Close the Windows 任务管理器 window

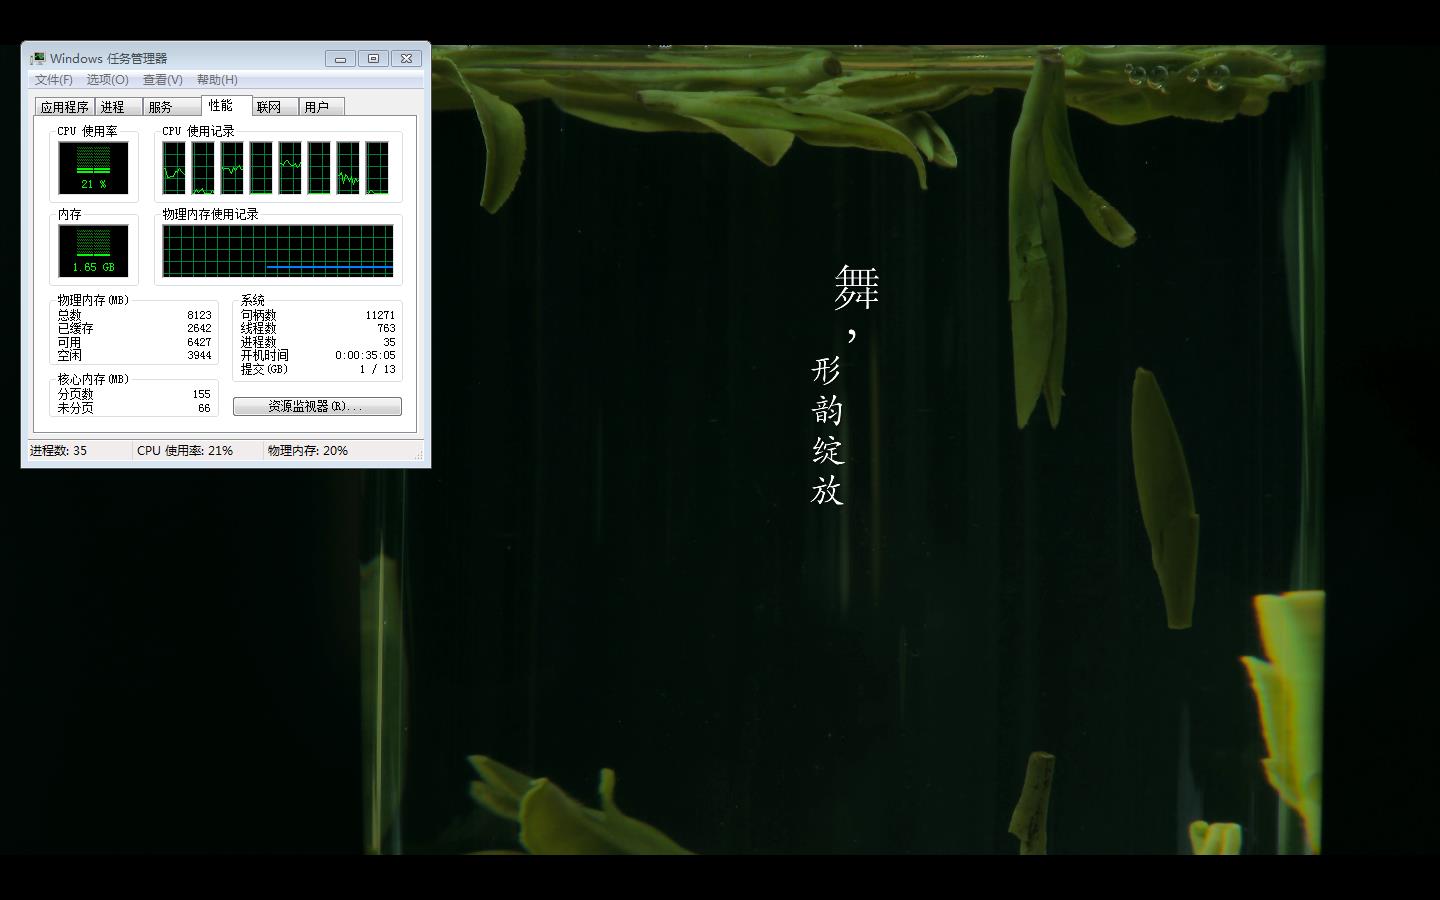406,58
